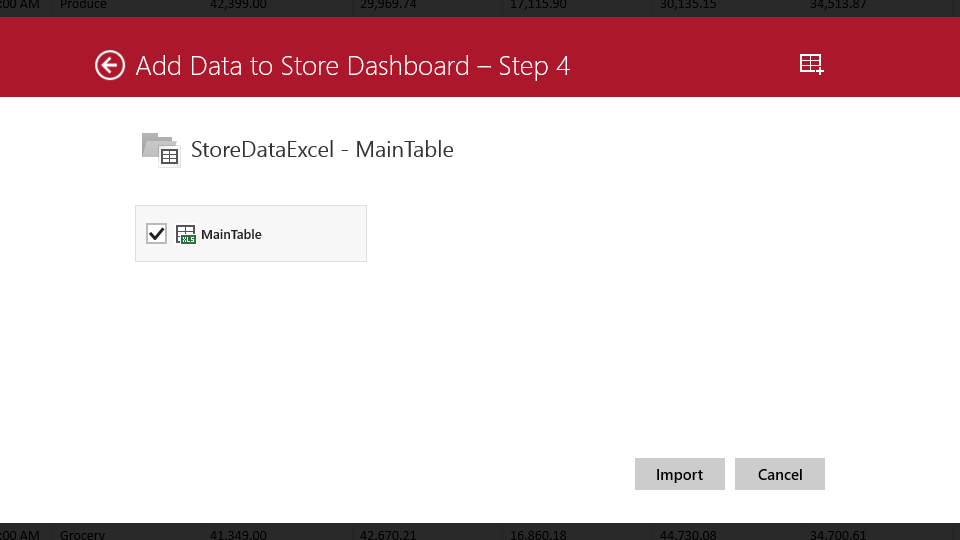Select the 42,399.00 value in top row
Image resolution: width=960 pixels, height=540 pixels.
coord(238,5)
